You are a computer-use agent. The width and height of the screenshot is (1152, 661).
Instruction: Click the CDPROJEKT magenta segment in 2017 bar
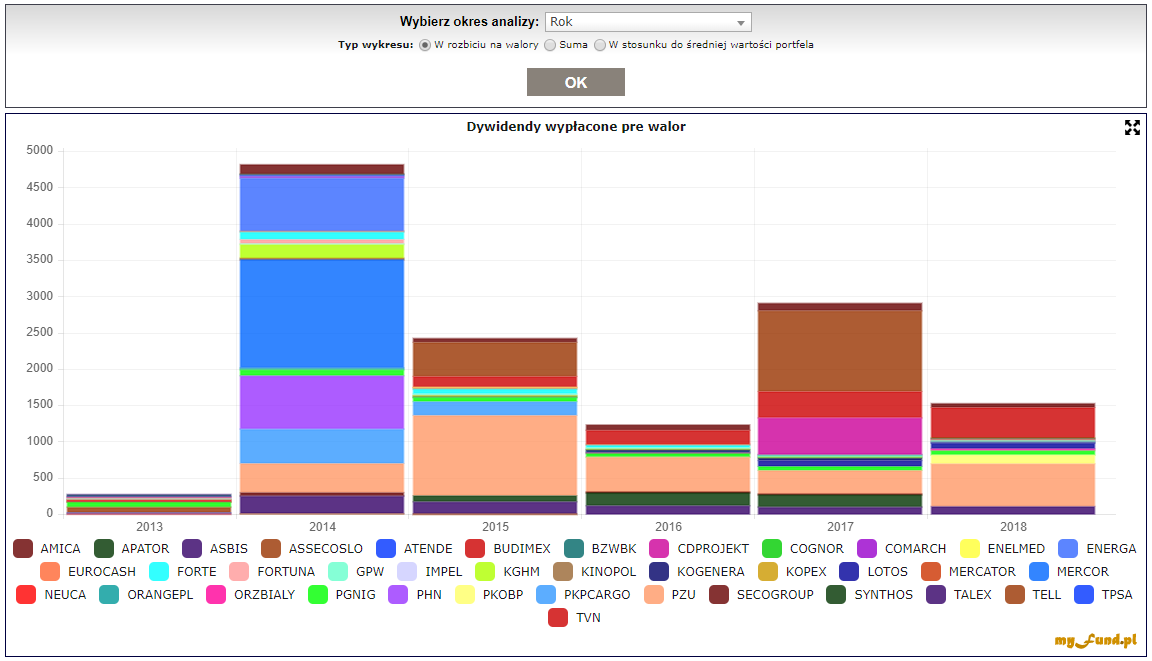[x=840, y=436]
